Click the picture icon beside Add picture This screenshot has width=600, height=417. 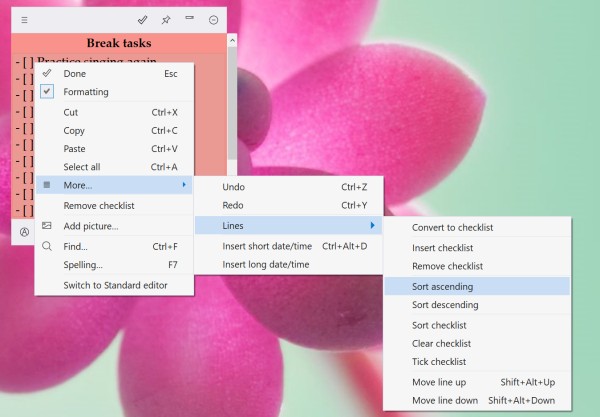[47, 226]
